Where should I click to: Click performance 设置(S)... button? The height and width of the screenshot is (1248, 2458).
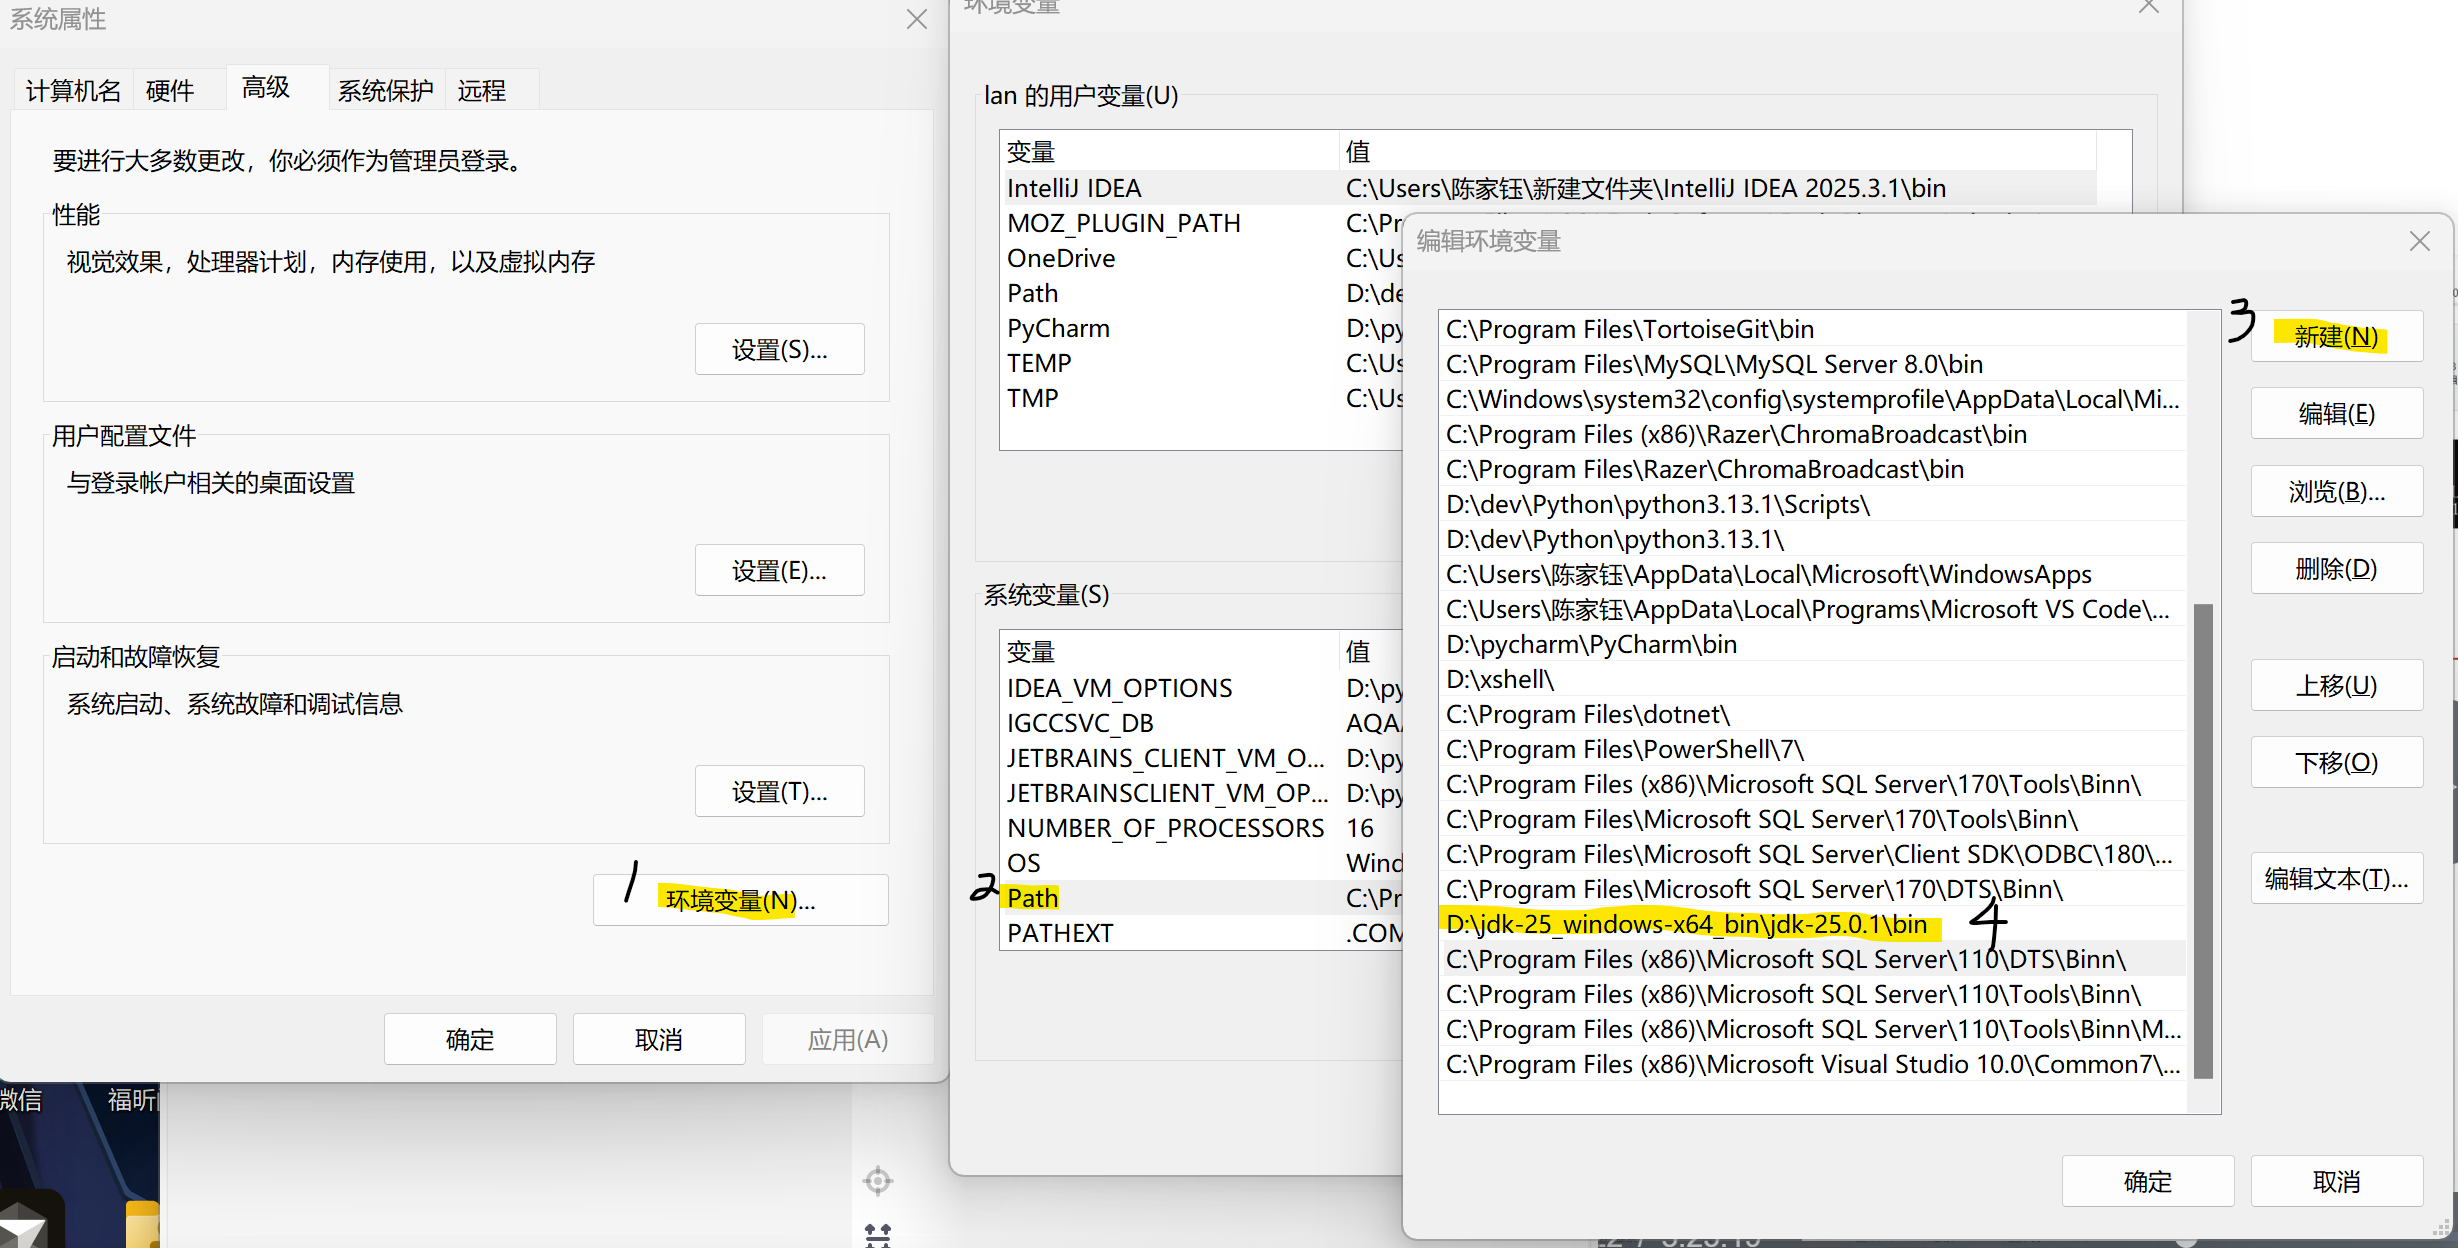tap(779, 349)
